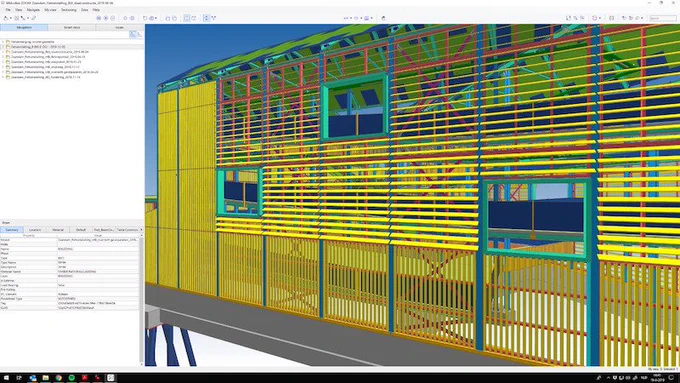Image resolution: width=680 pixels, height=383 pixels.
Task: Select the Default properties tab
Action: coord(81,229)
